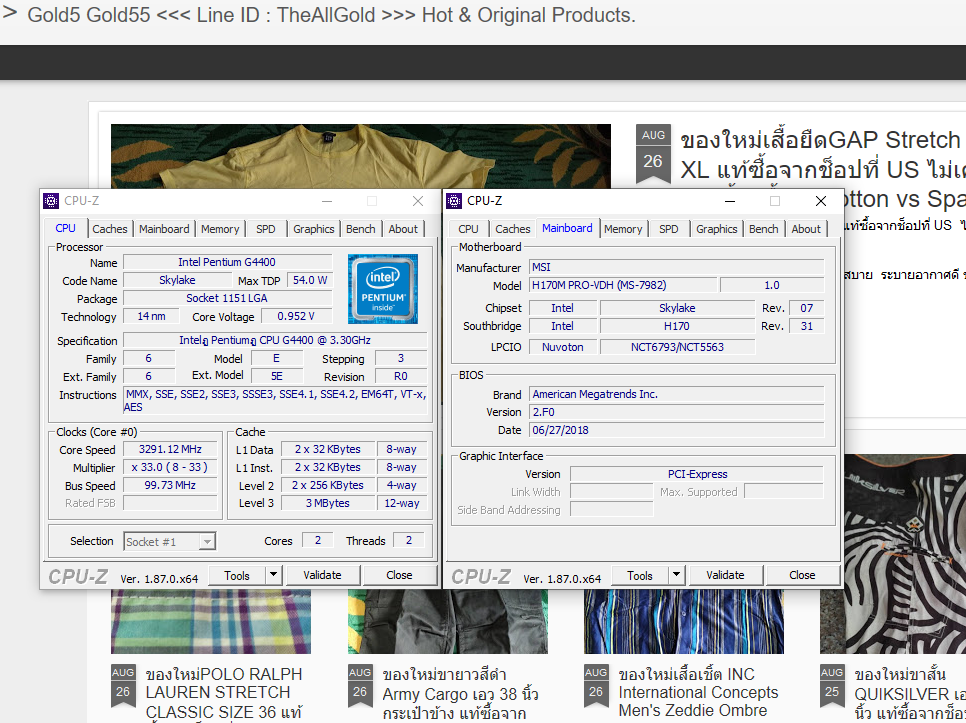Click mainboard model H170M PRO-VDH (MS-7982)
This screenshot has height=723, width=966.
point(623,285)
